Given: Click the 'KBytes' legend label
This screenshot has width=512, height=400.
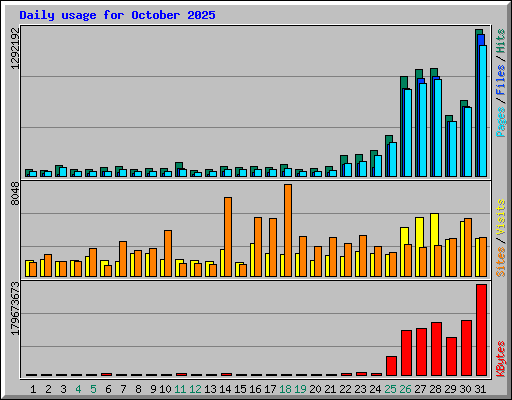Looking at the screenshot, I should 501,359.
